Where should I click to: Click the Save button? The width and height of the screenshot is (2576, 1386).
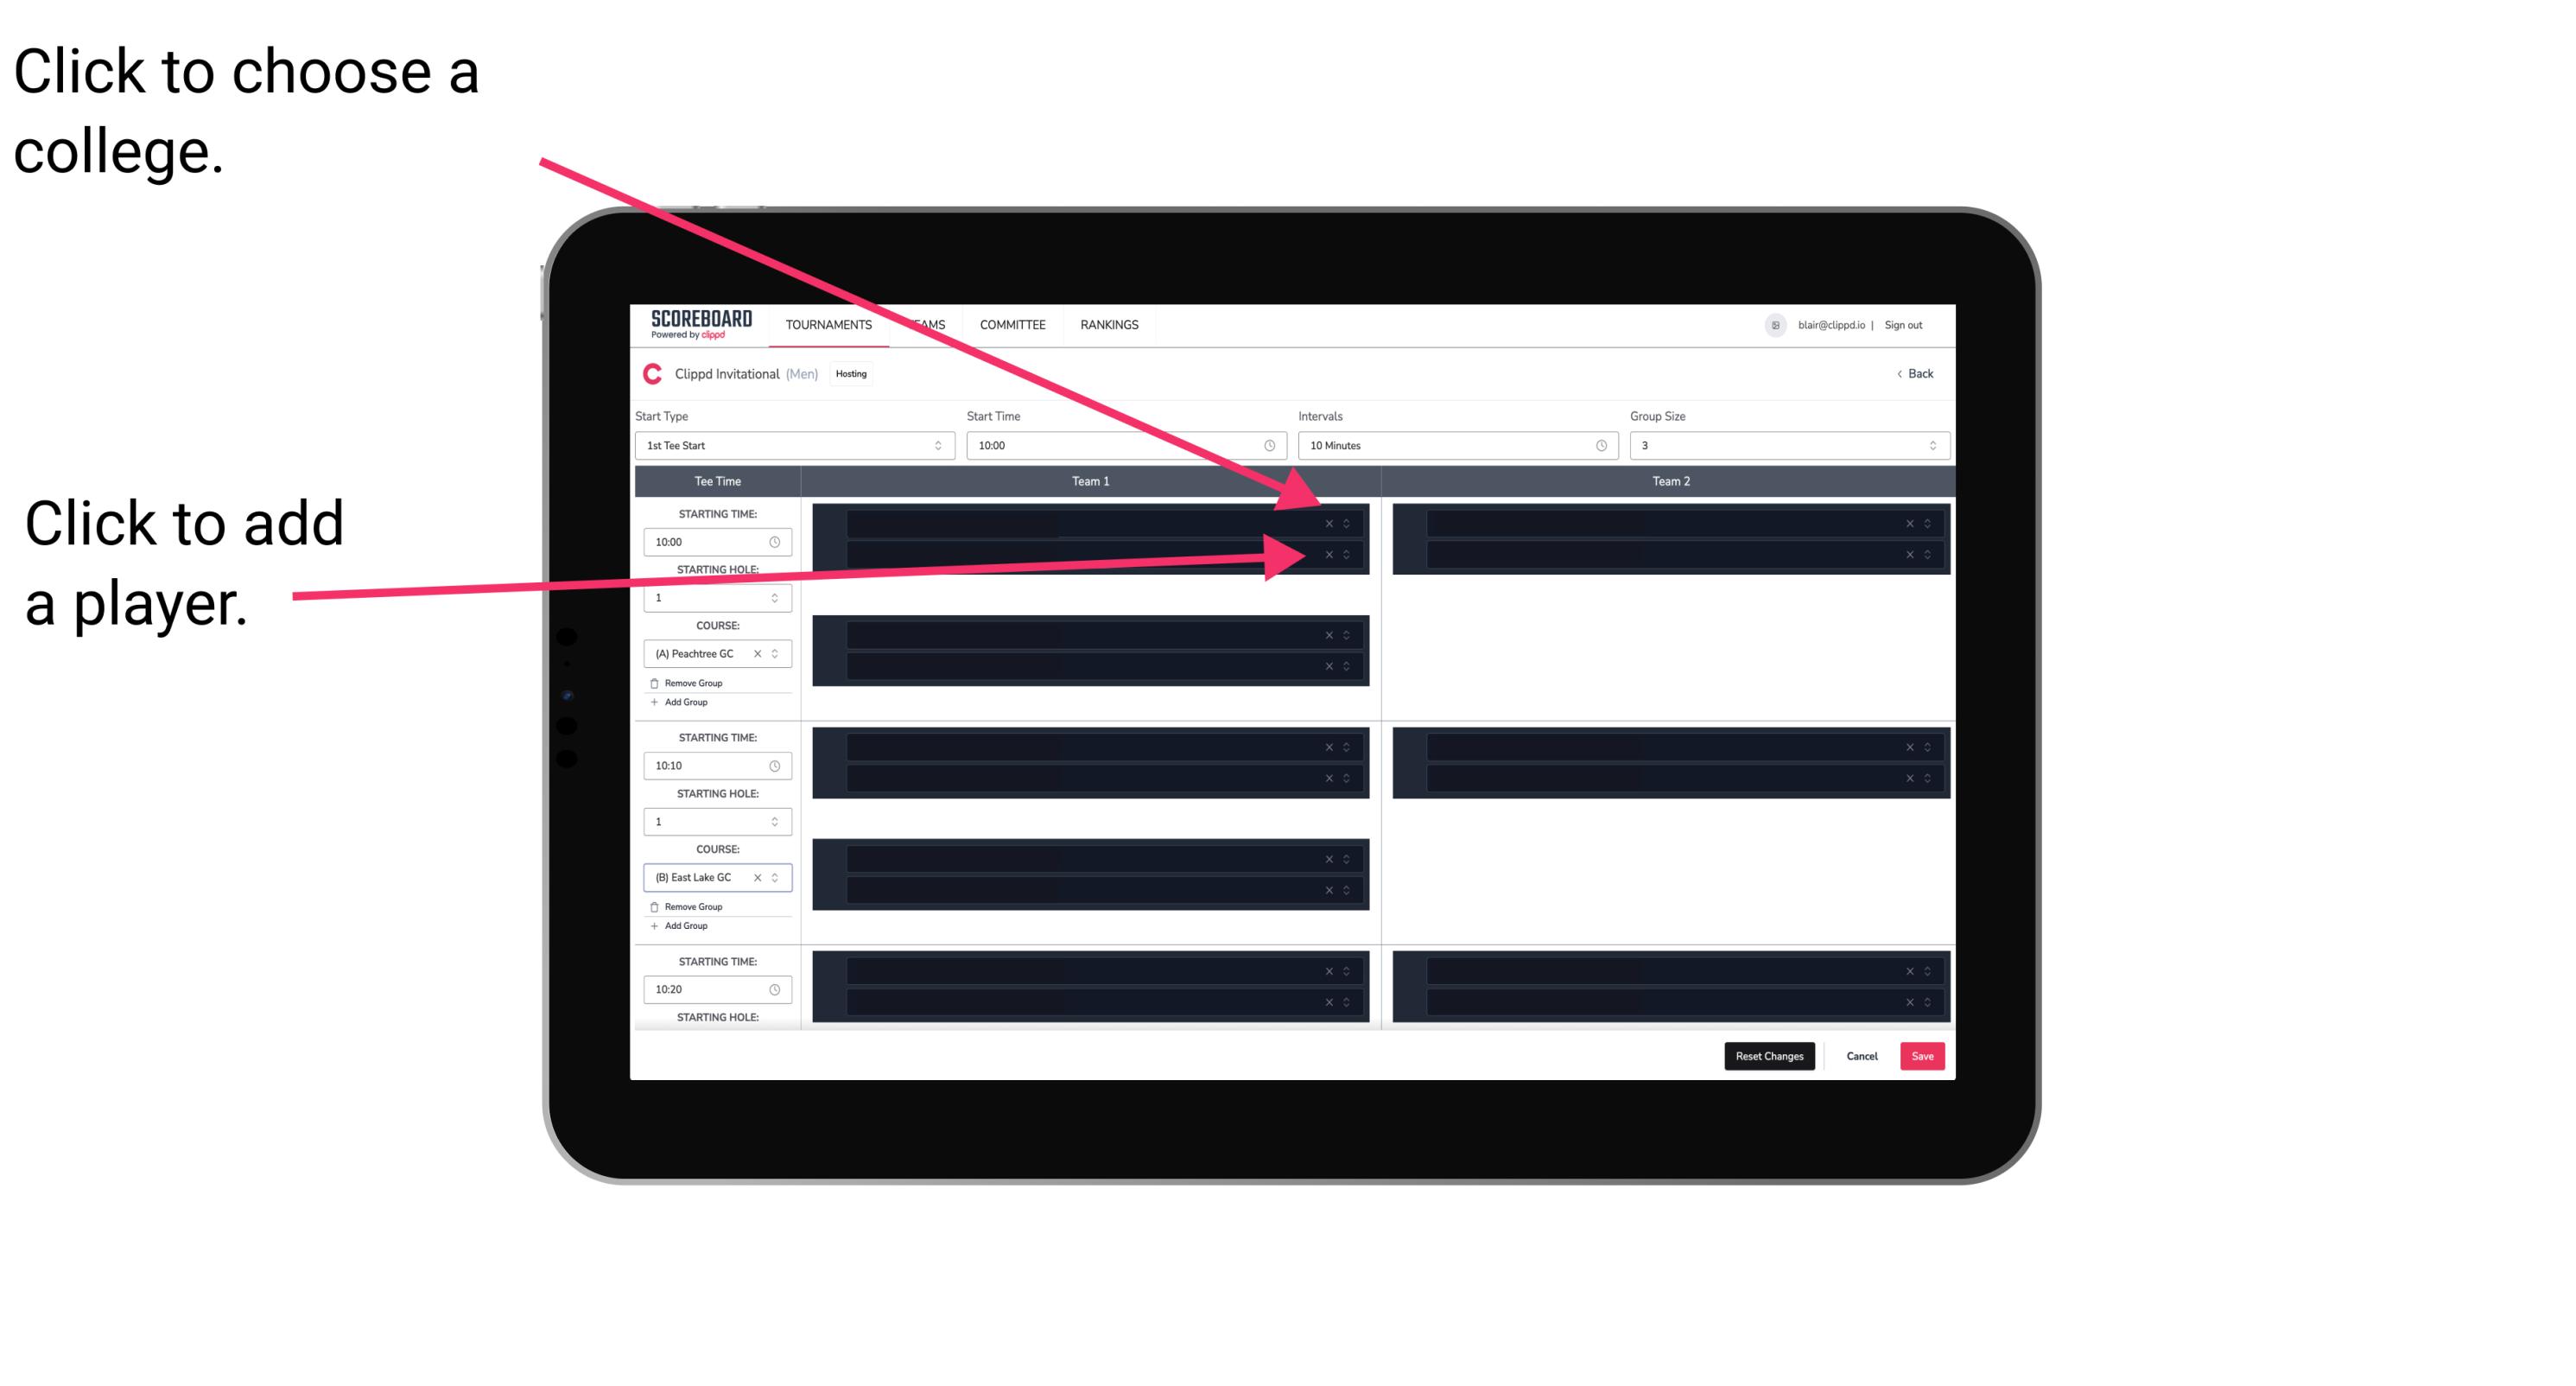(x=1923, y=1055)
